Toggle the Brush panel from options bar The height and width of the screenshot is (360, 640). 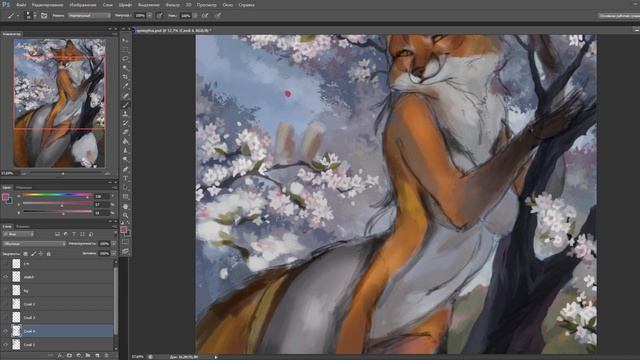[44, 16]
